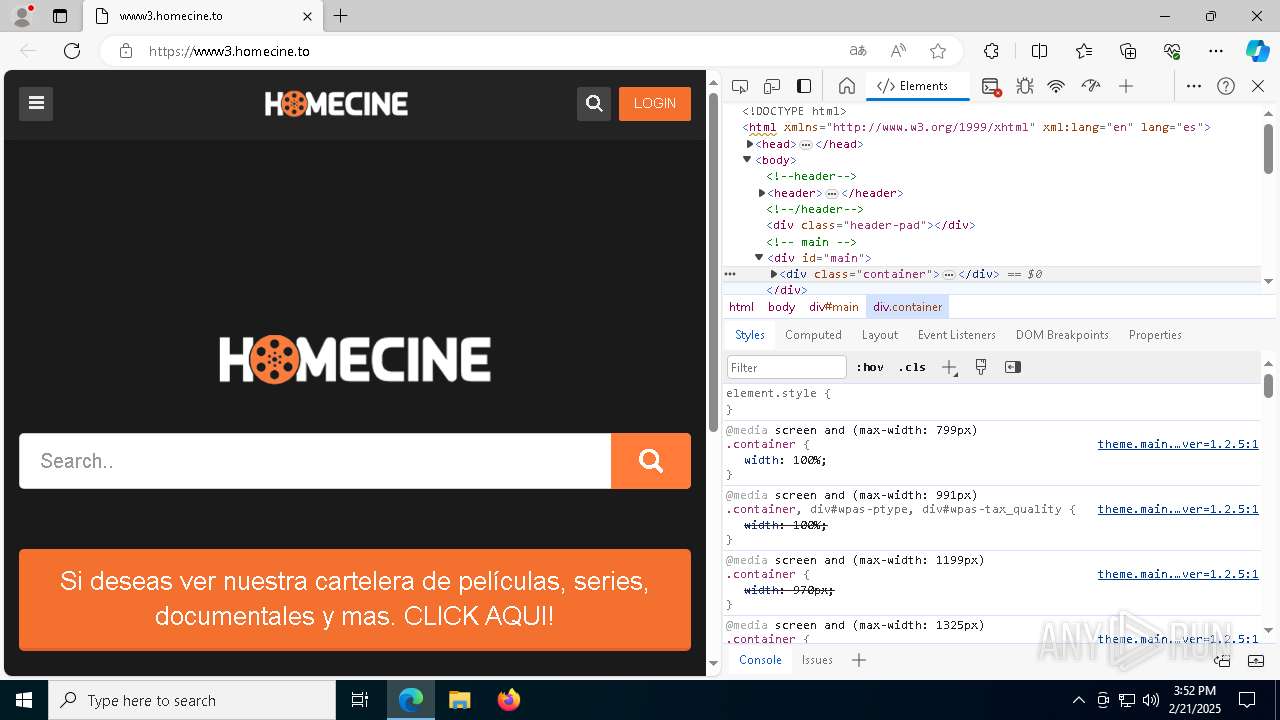Select the body breadcrumb
Viewport: 1280px width, 720px height.
click(x=782, y=307)
